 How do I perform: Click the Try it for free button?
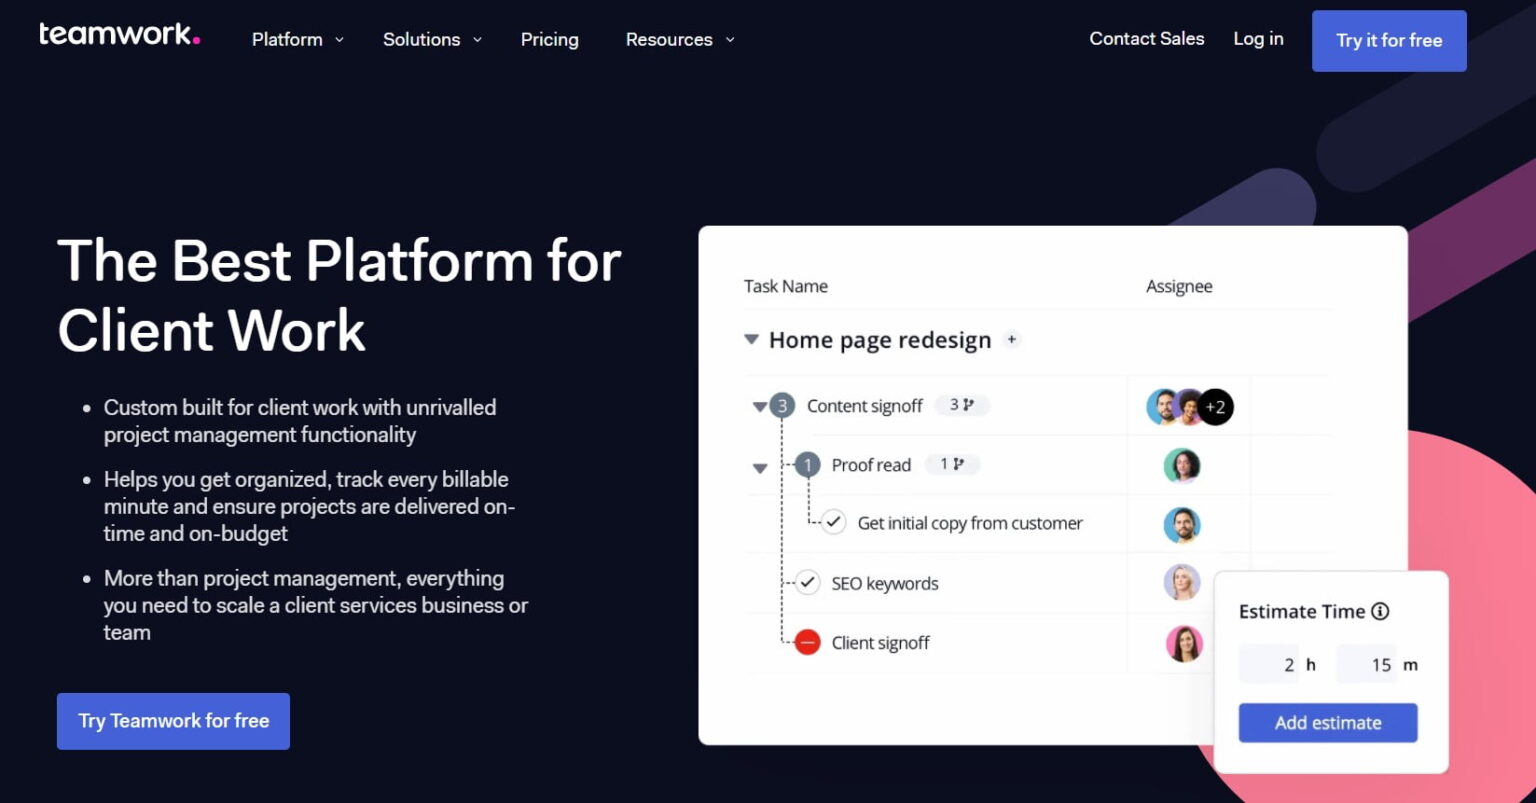(1389, 41)
